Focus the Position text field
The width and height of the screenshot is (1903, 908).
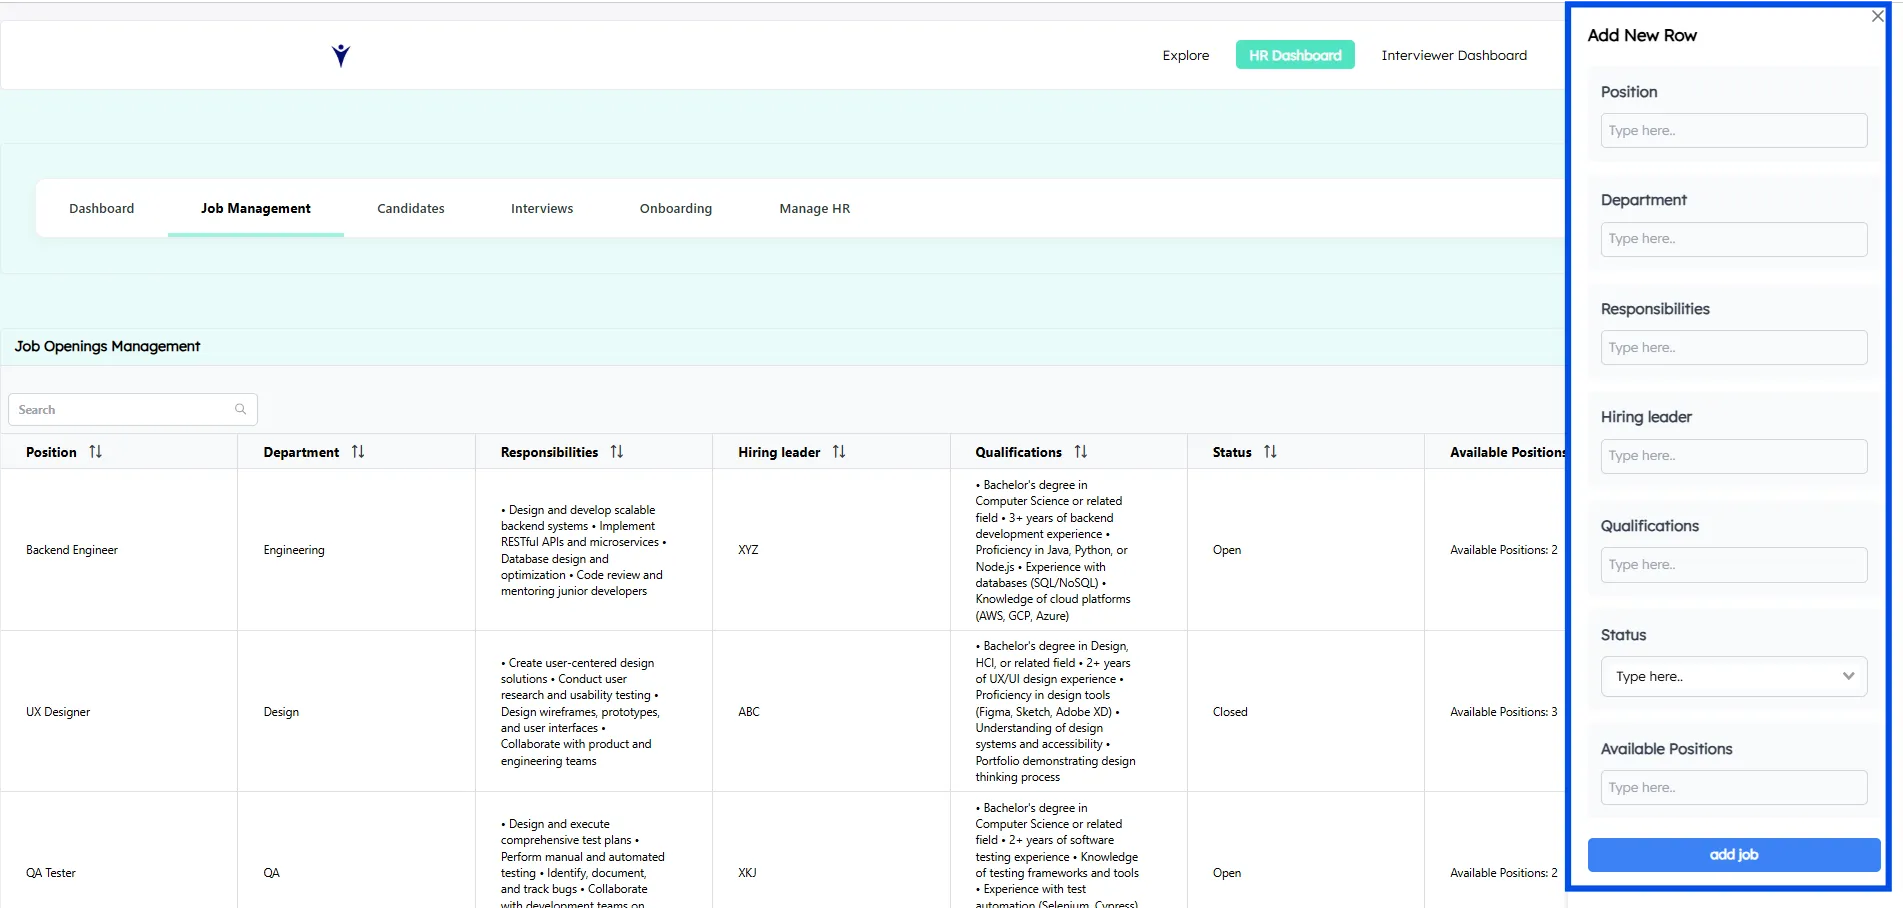point(1733,131)
